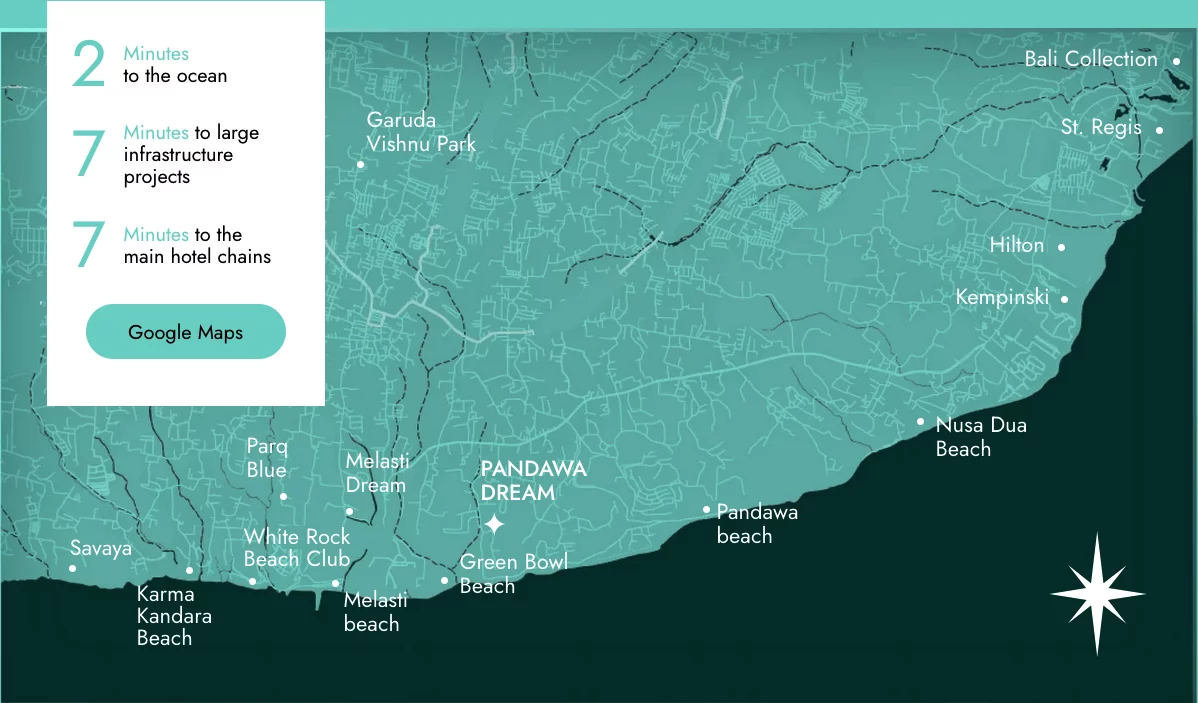Screen dimensions: 1198x703
Task: Click the Green Bowl Beach marker dot
Action: click(x=445, y=580)
